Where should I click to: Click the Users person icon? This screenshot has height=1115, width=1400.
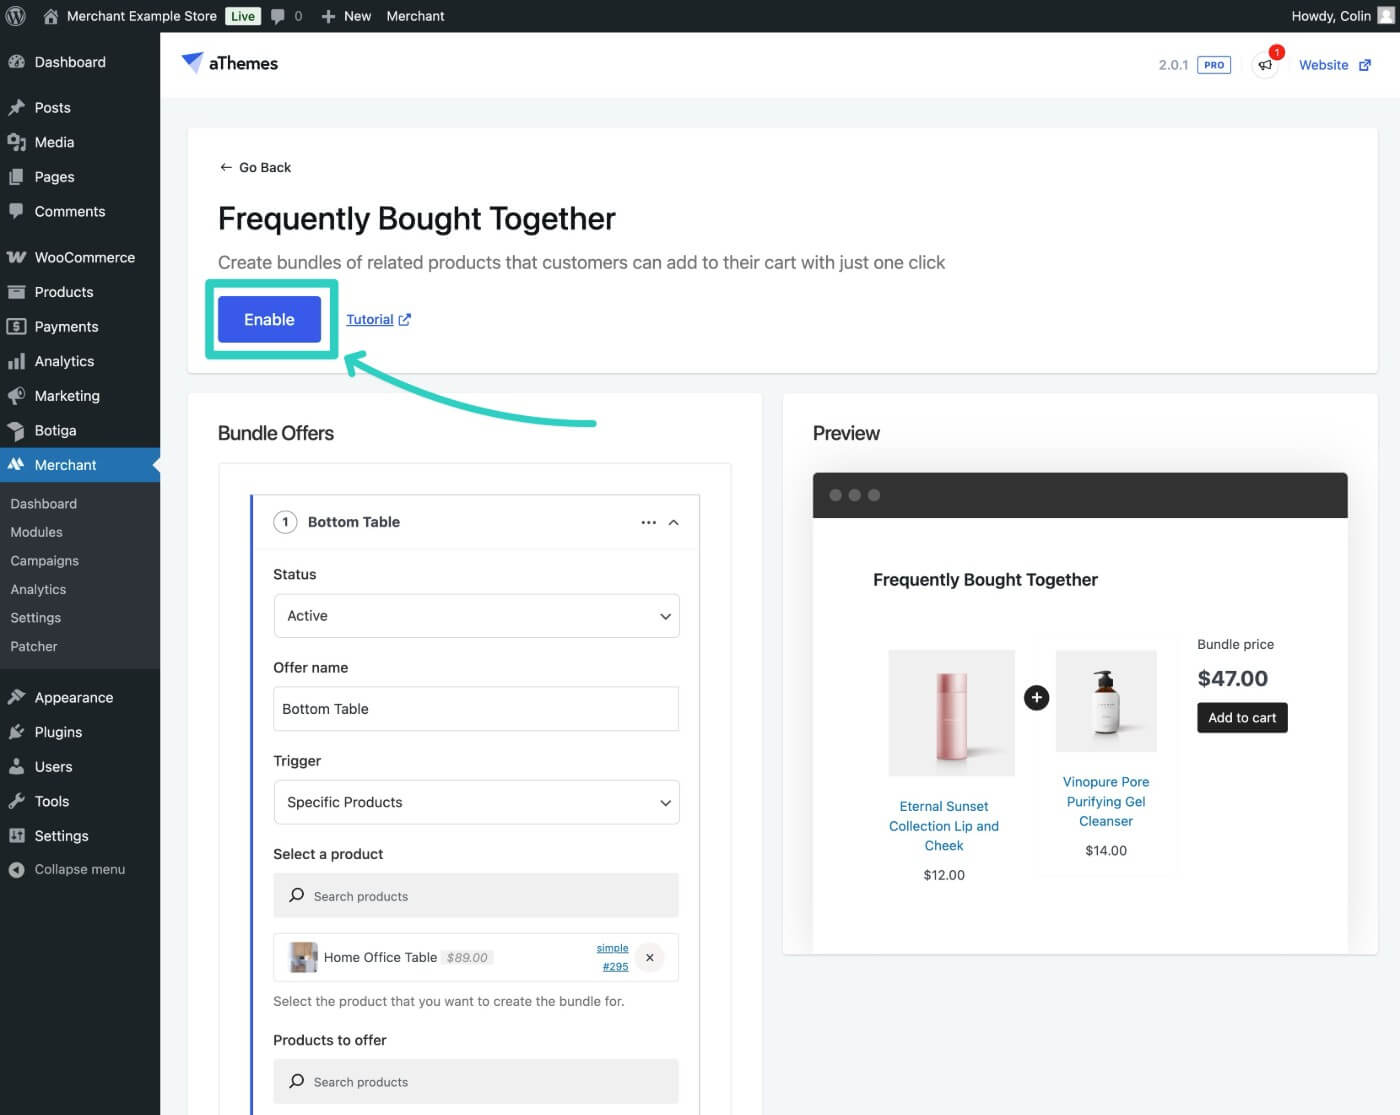pyautogui.click(x=16, y=766)
